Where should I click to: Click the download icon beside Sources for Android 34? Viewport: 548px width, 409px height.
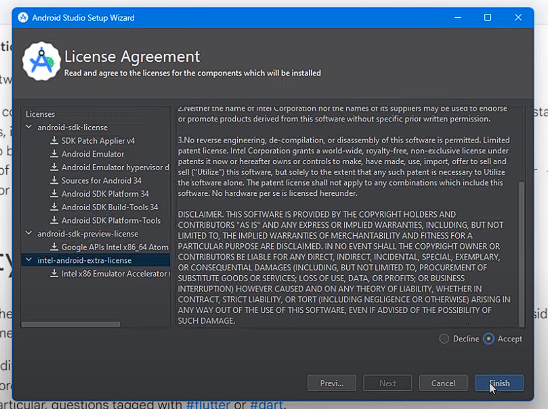pos(54,180)
